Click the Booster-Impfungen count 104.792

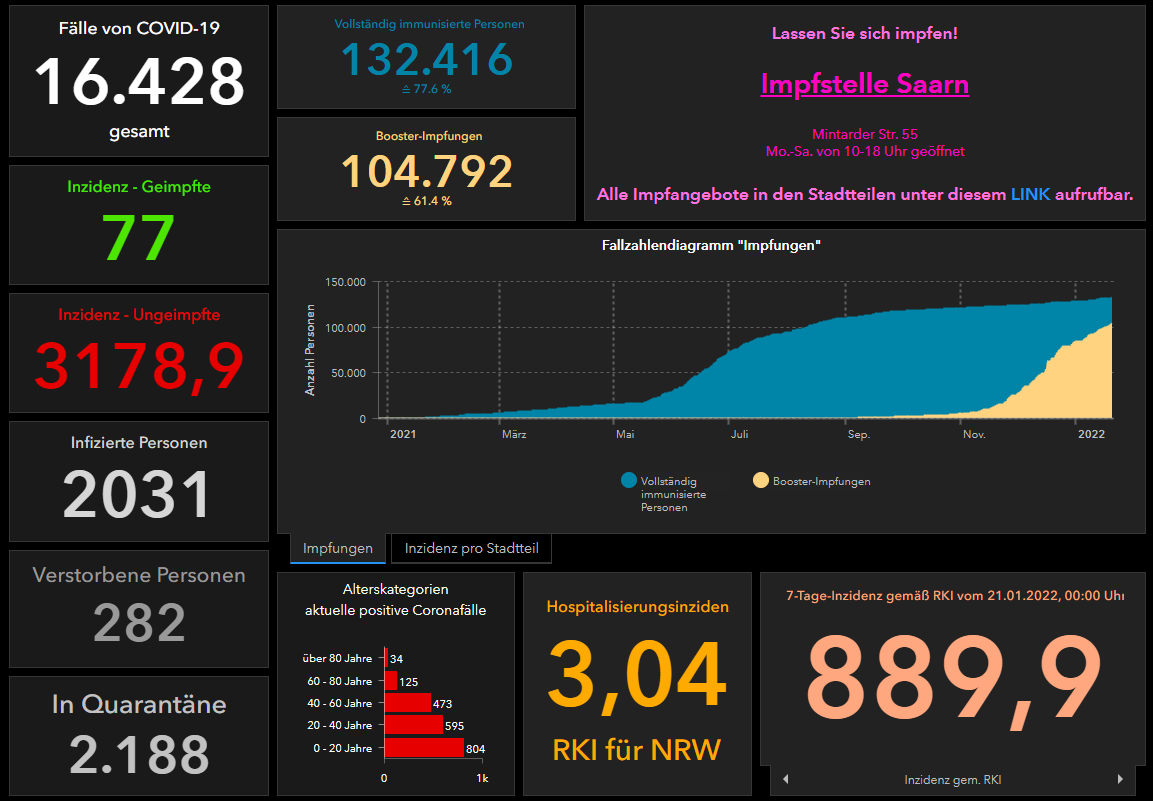(x=426, y=171)
